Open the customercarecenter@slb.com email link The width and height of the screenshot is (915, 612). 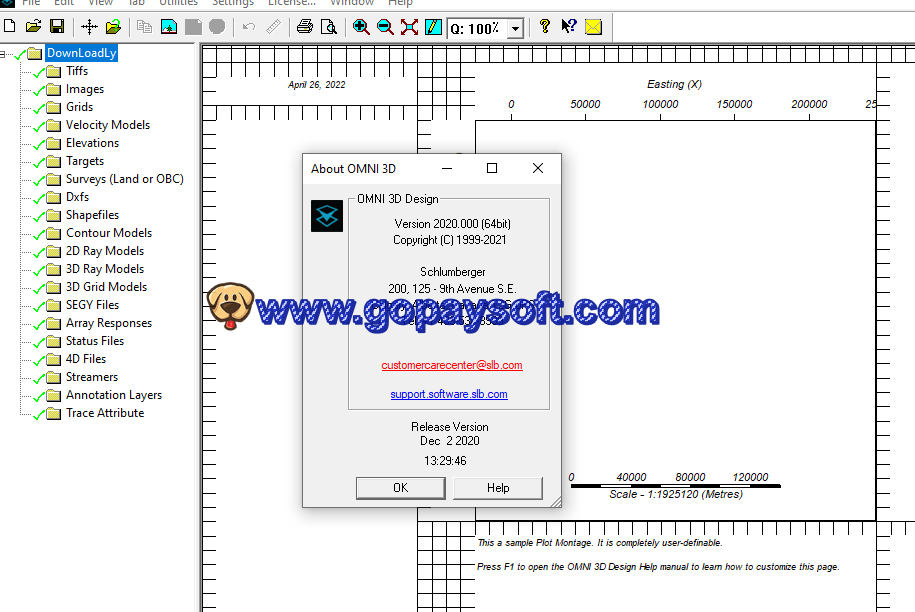[452, 365]
